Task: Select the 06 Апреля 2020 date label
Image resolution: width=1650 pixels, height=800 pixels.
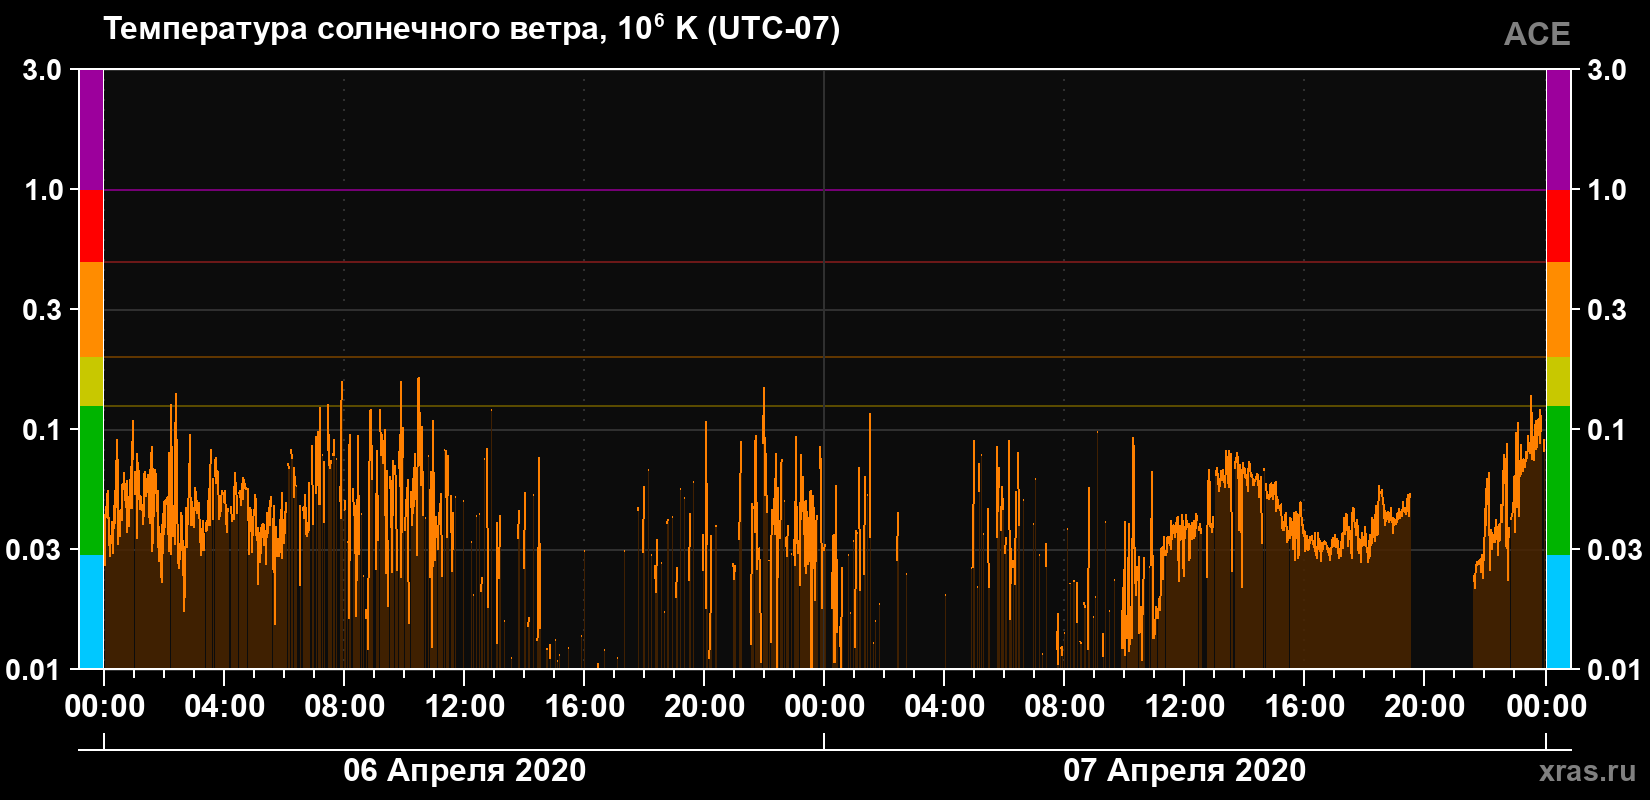Action: point(465,770)
